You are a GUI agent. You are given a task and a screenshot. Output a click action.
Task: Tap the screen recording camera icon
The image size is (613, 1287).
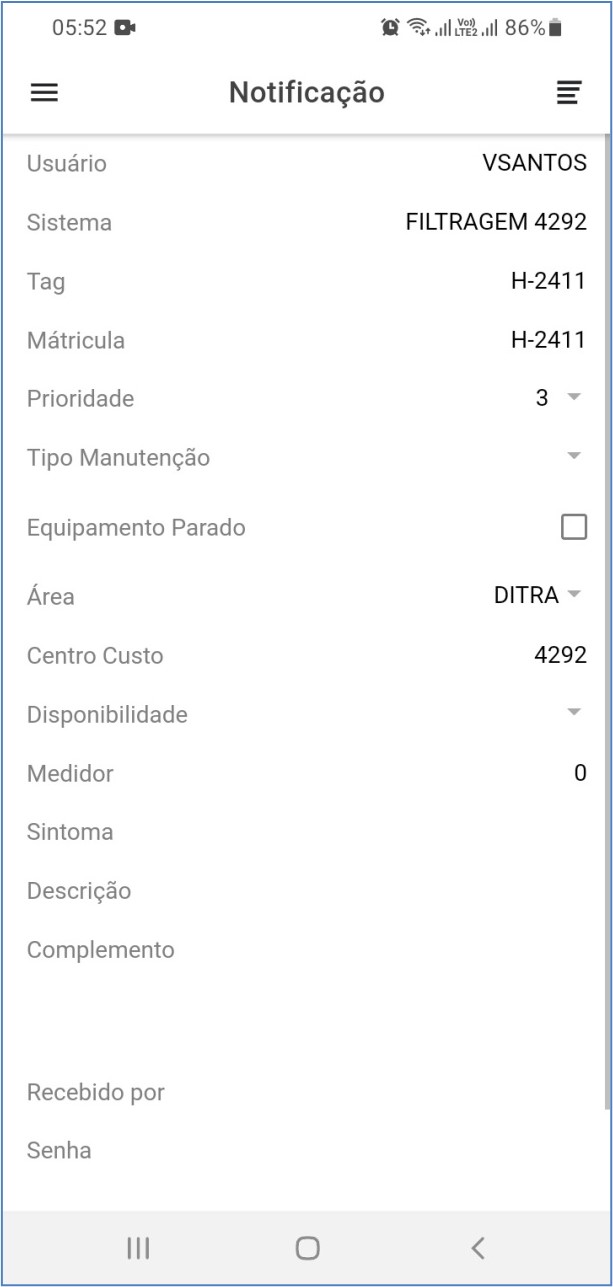click(125, 28)
